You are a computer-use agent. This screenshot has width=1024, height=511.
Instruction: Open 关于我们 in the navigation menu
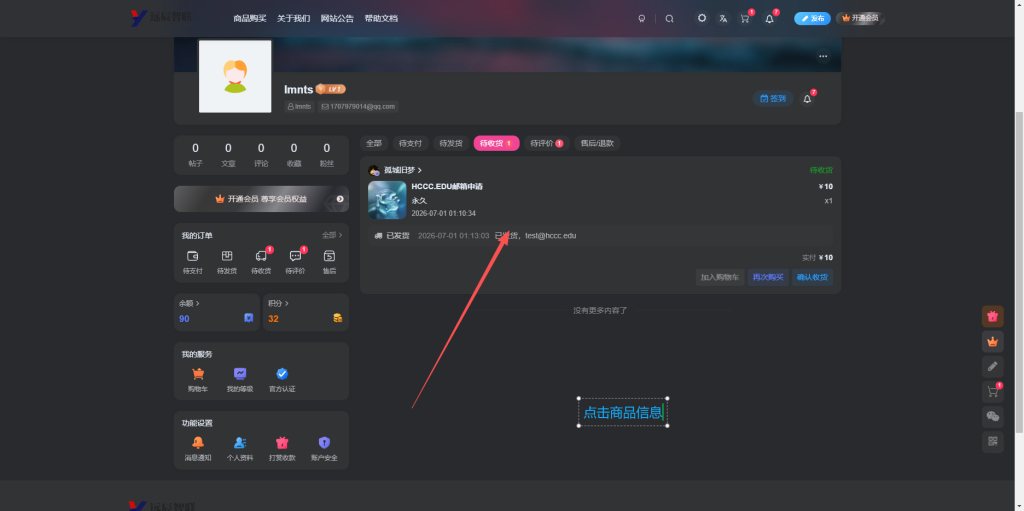tap(293, 18)
